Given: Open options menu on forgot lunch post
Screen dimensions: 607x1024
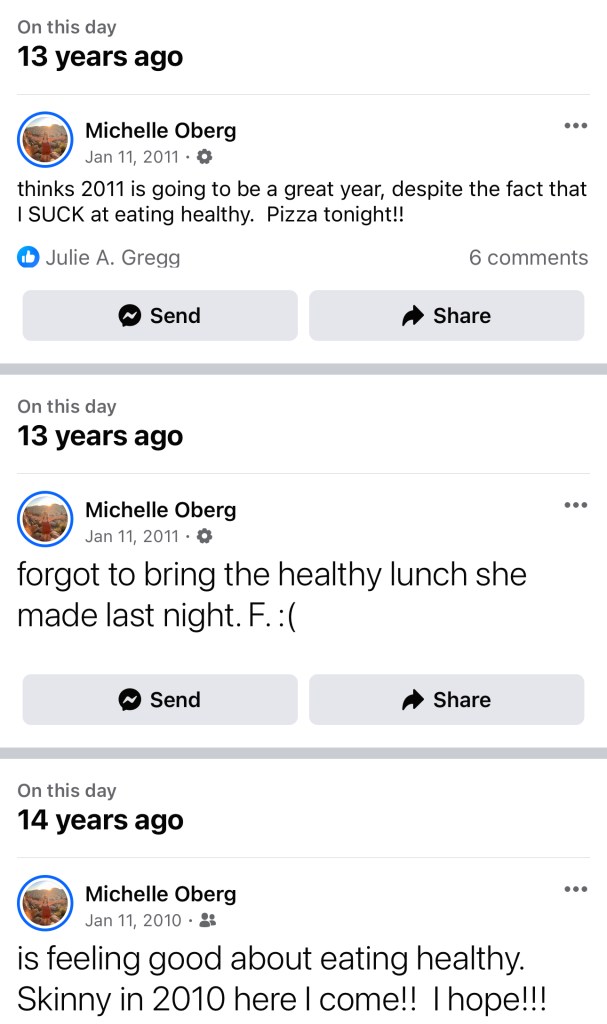Looking at the screenshot, I should click(x=575, y=505).
